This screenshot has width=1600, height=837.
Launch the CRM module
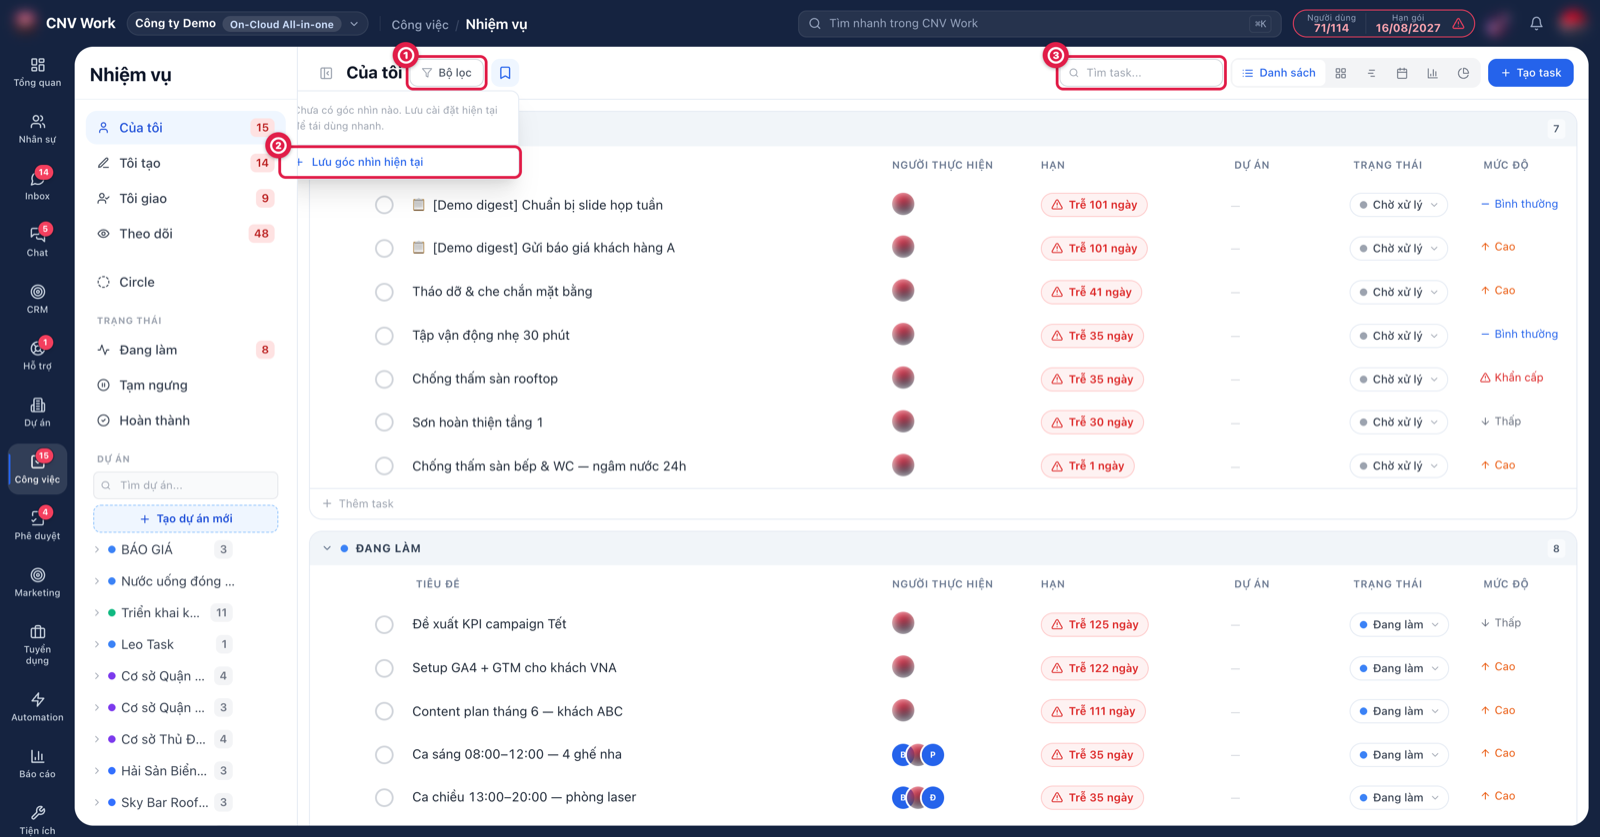(37, 299)
